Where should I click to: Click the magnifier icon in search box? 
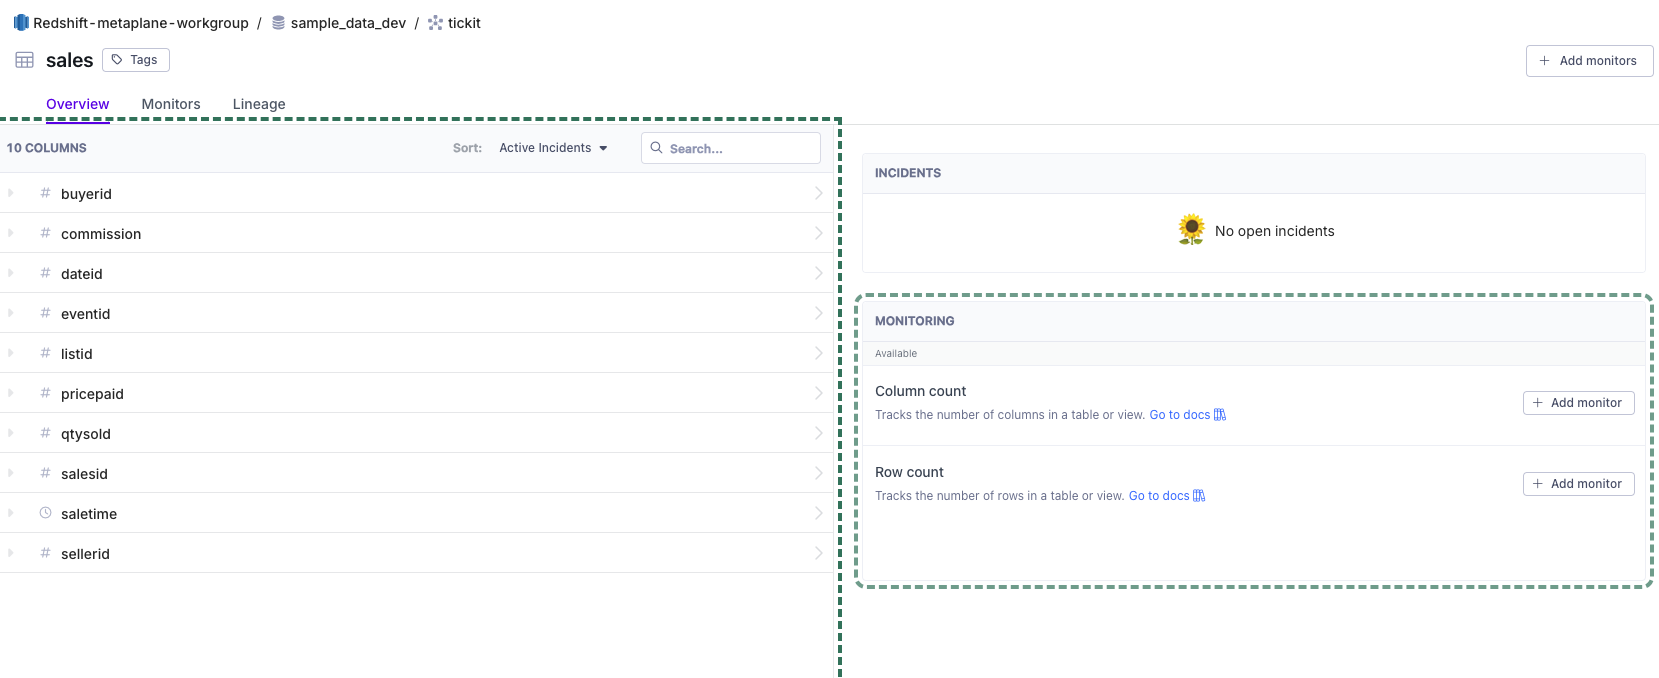tap(657, 148)
